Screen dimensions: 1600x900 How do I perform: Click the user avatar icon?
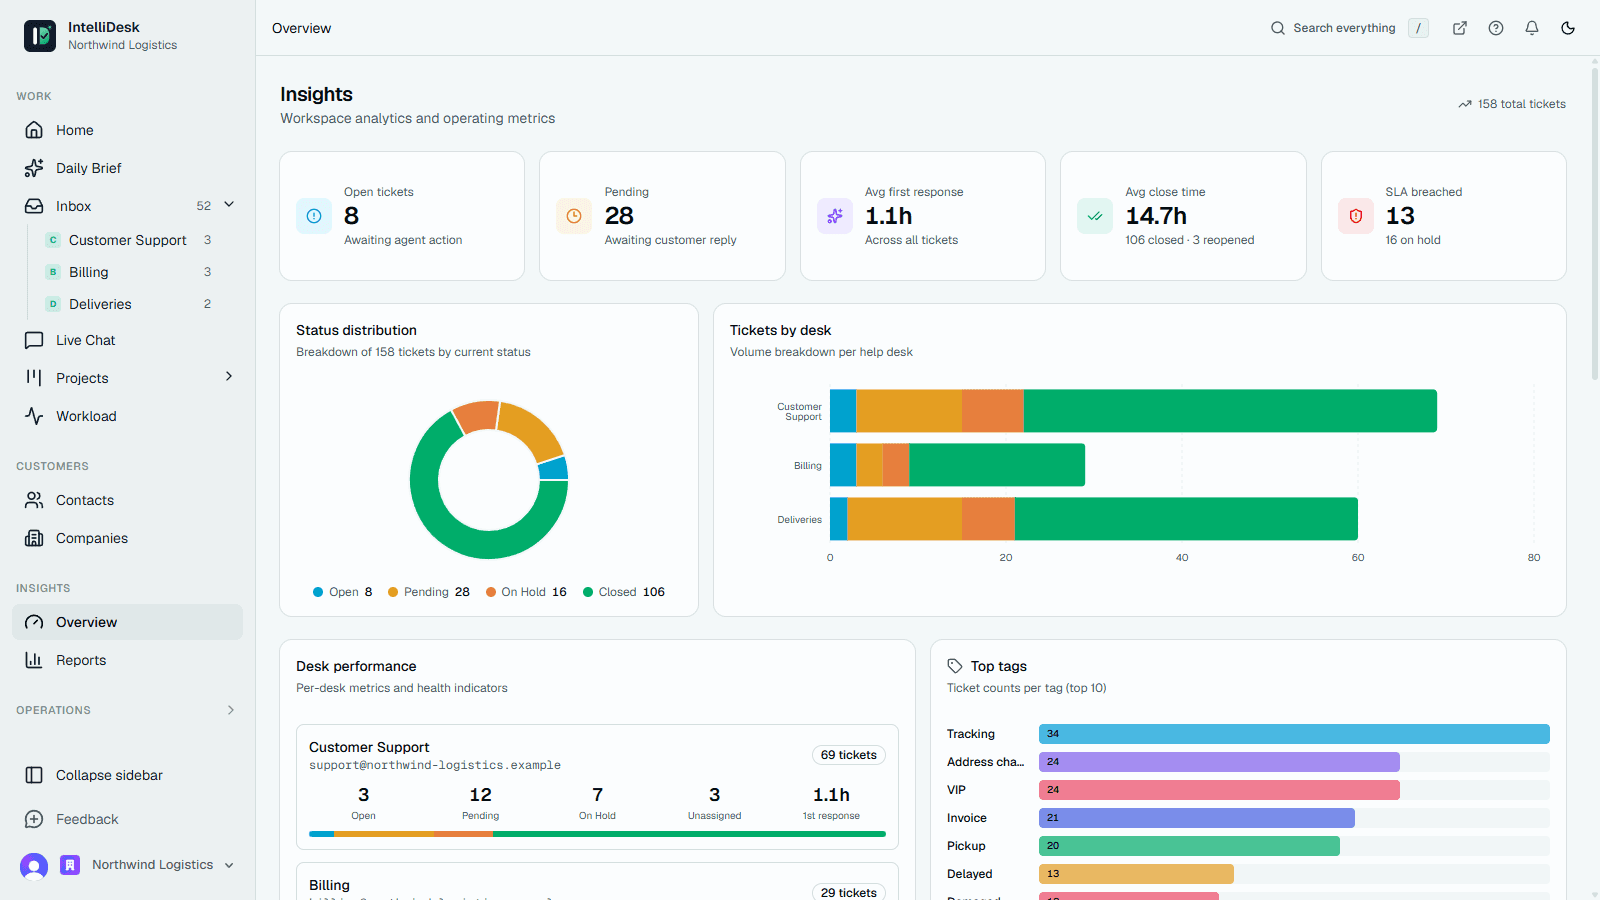tap(34, 866)
